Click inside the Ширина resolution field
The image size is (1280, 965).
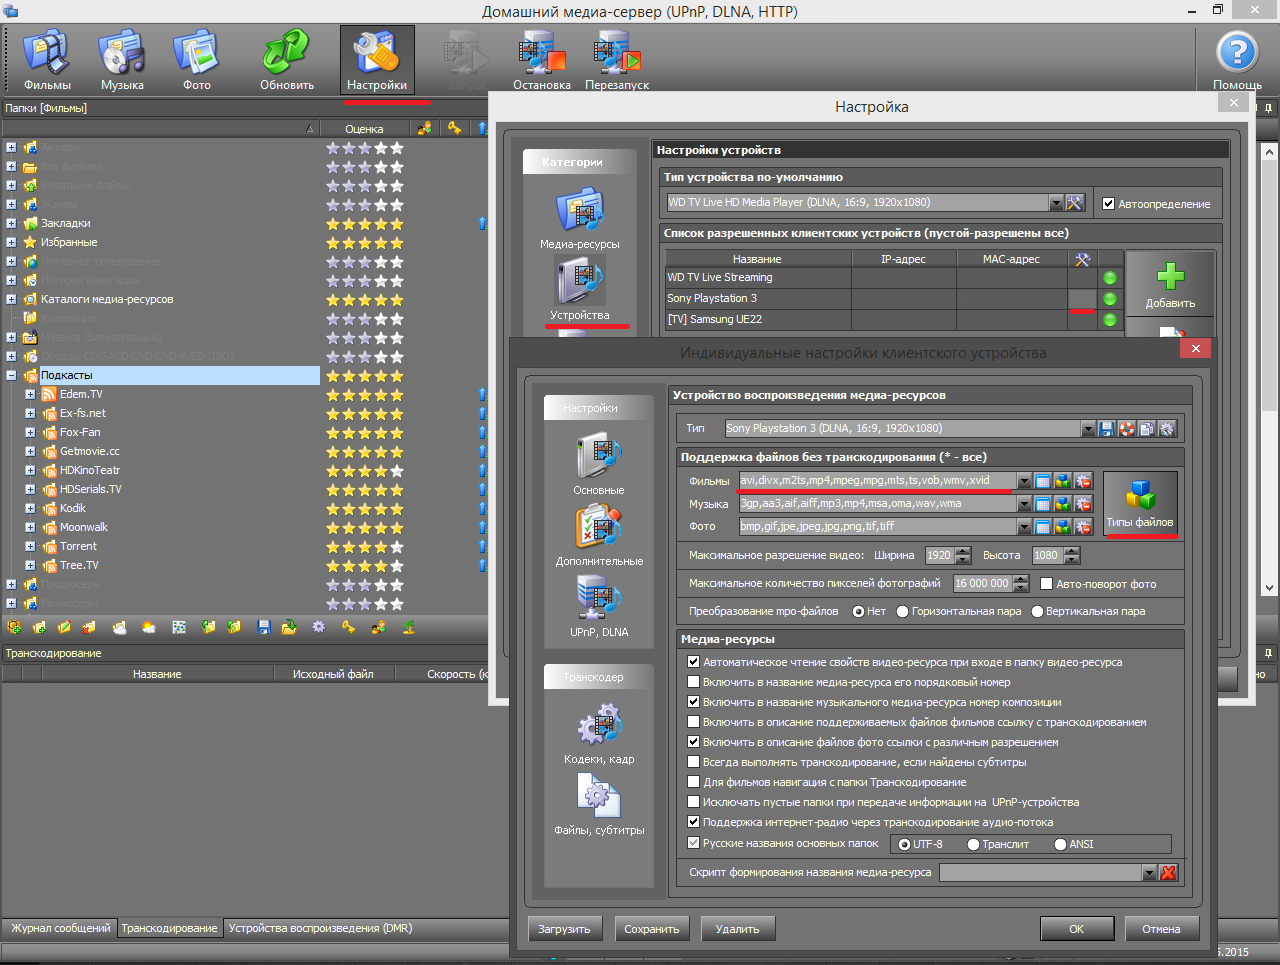pyautogui.click(x=939, y=556)
